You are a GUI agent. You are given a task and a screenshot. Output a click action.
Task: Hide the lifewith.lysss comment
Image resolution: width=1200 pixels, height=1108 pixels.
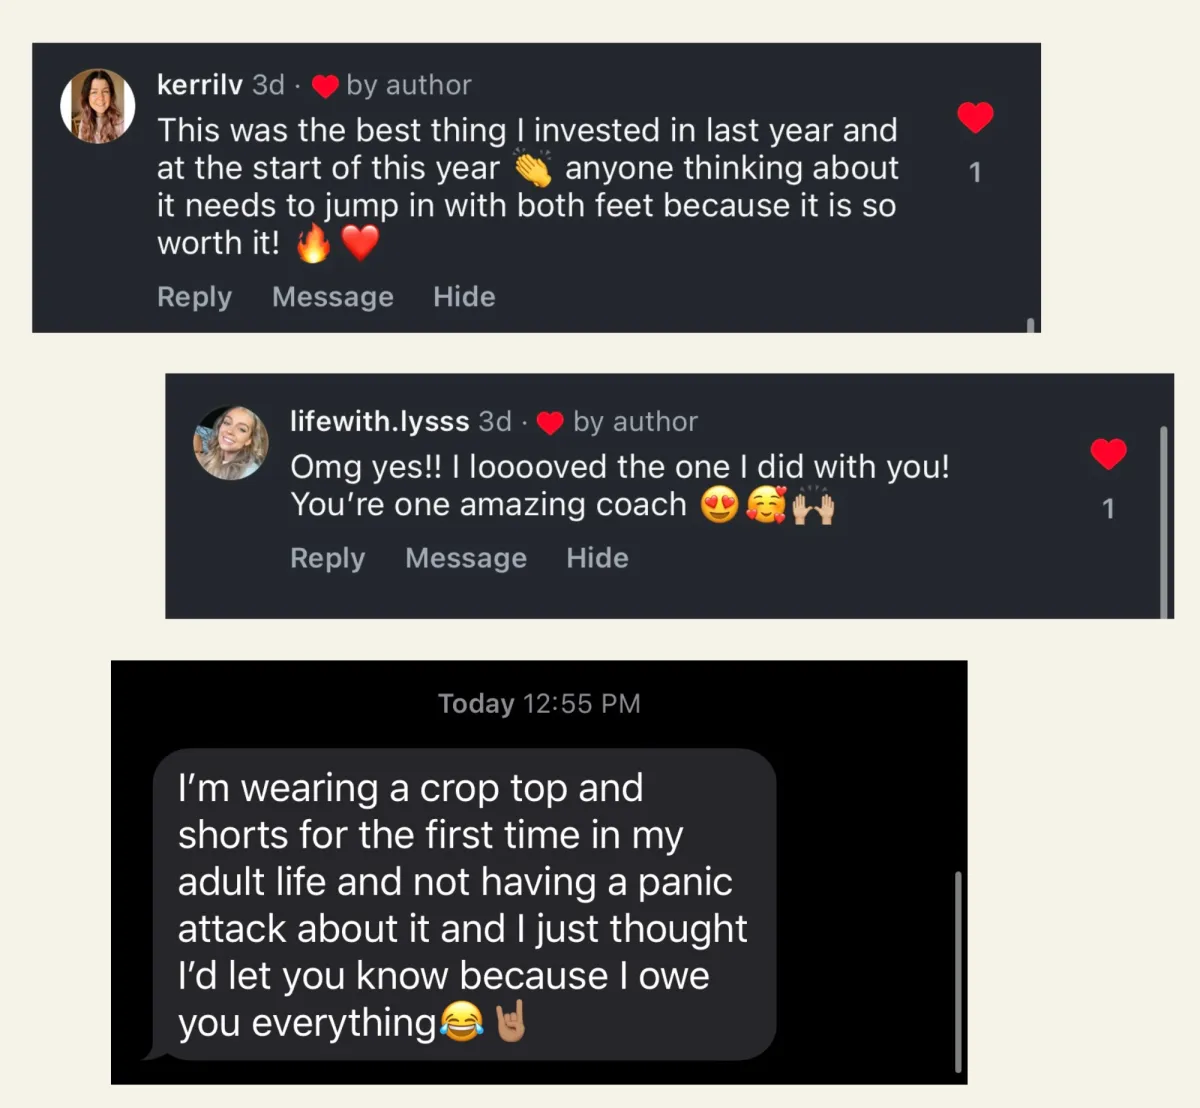[597, 558]
